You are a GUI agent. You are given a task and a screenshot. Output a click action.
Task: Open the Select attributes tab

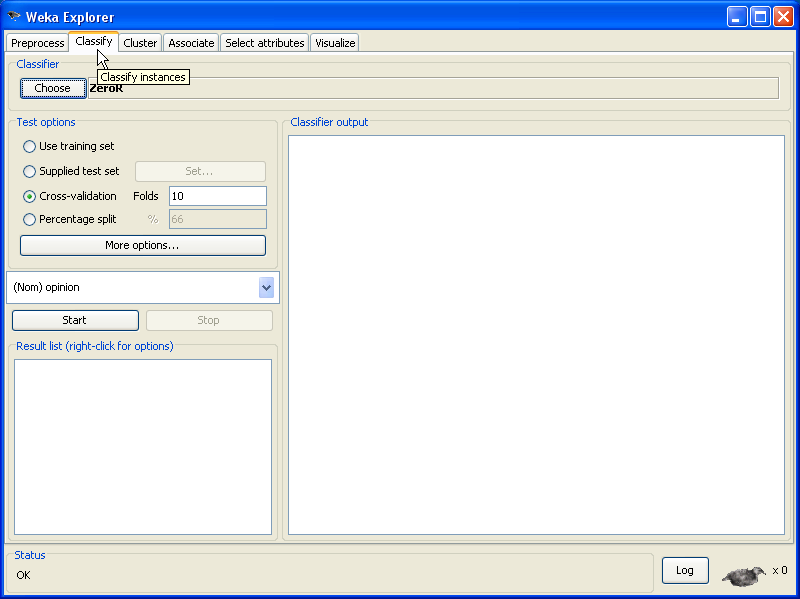tap(265, 43)
